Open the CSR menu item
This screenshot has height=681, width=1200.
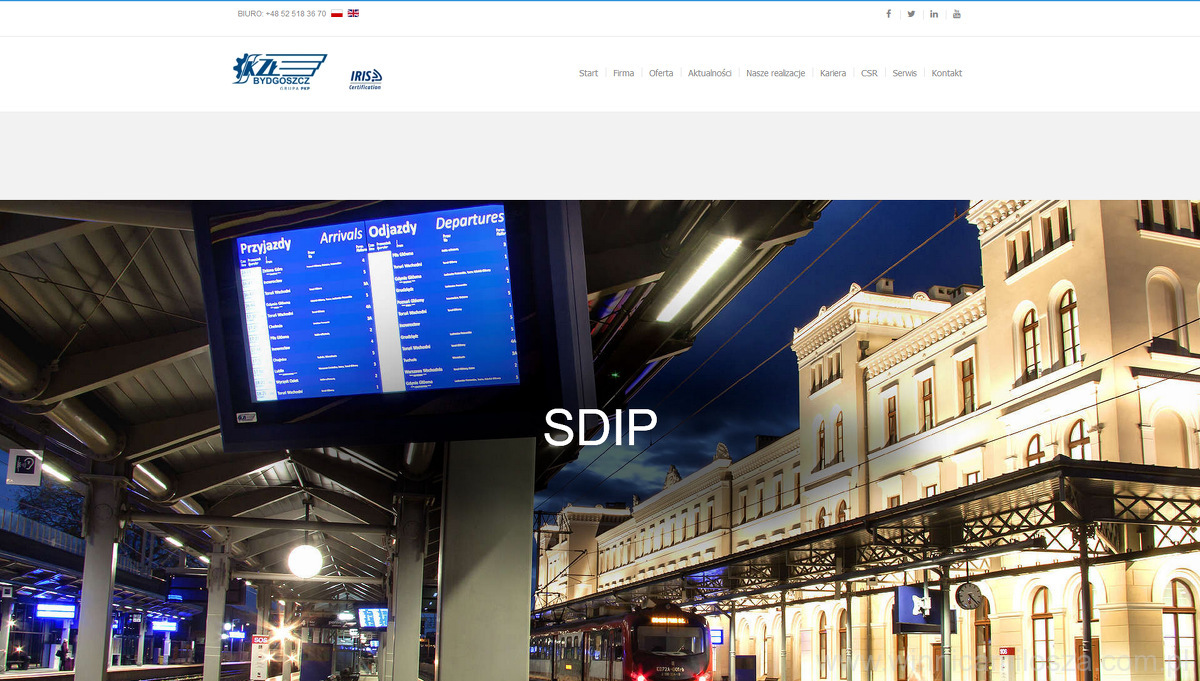point(869,73)
